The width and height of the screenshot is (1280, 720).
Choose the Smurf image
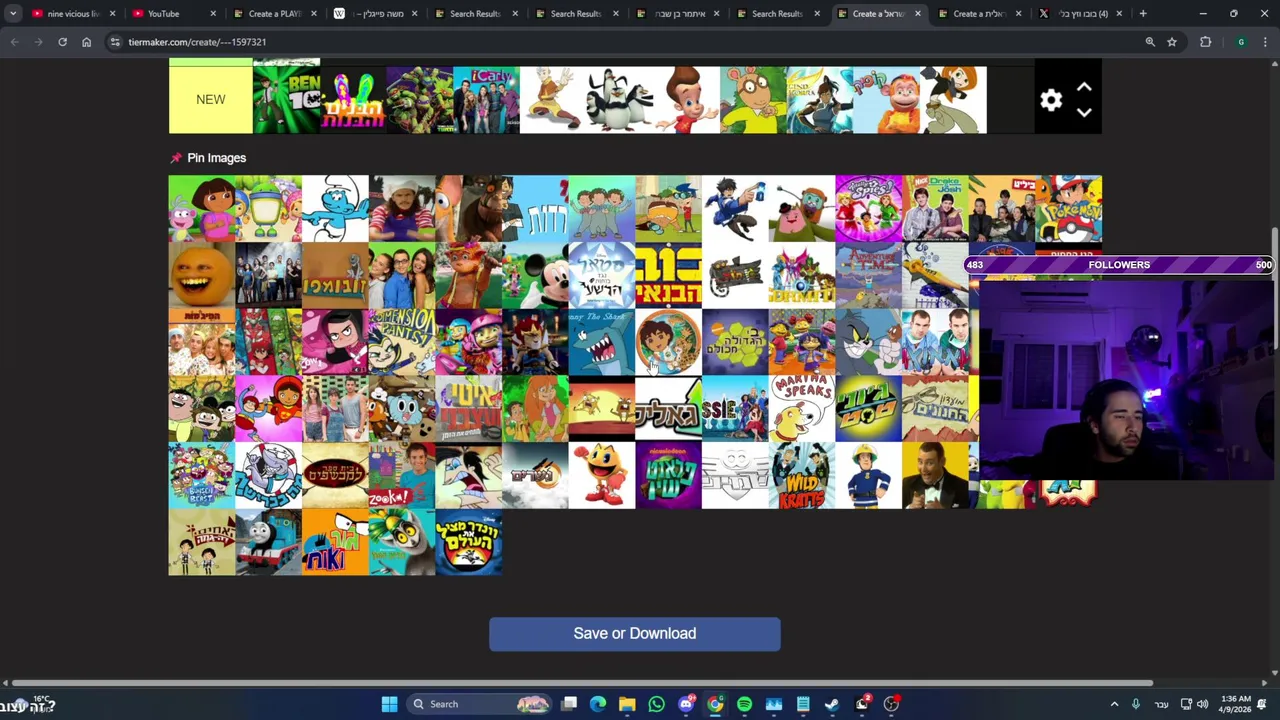coord(335,209)
